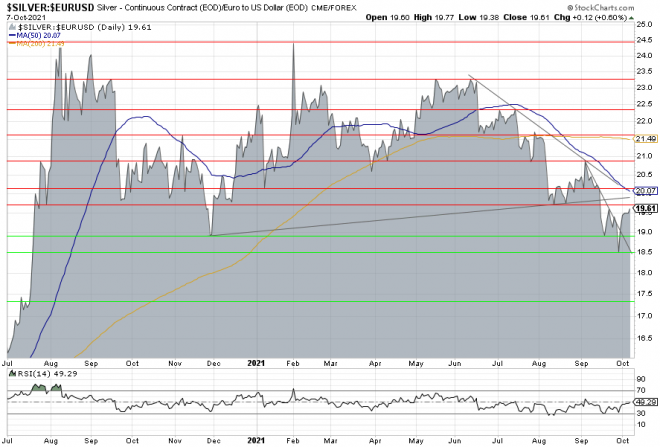This screenshot has width=660, height=447.
Task: Click the 19.61 current price tag
Action: tap(645, 209)
